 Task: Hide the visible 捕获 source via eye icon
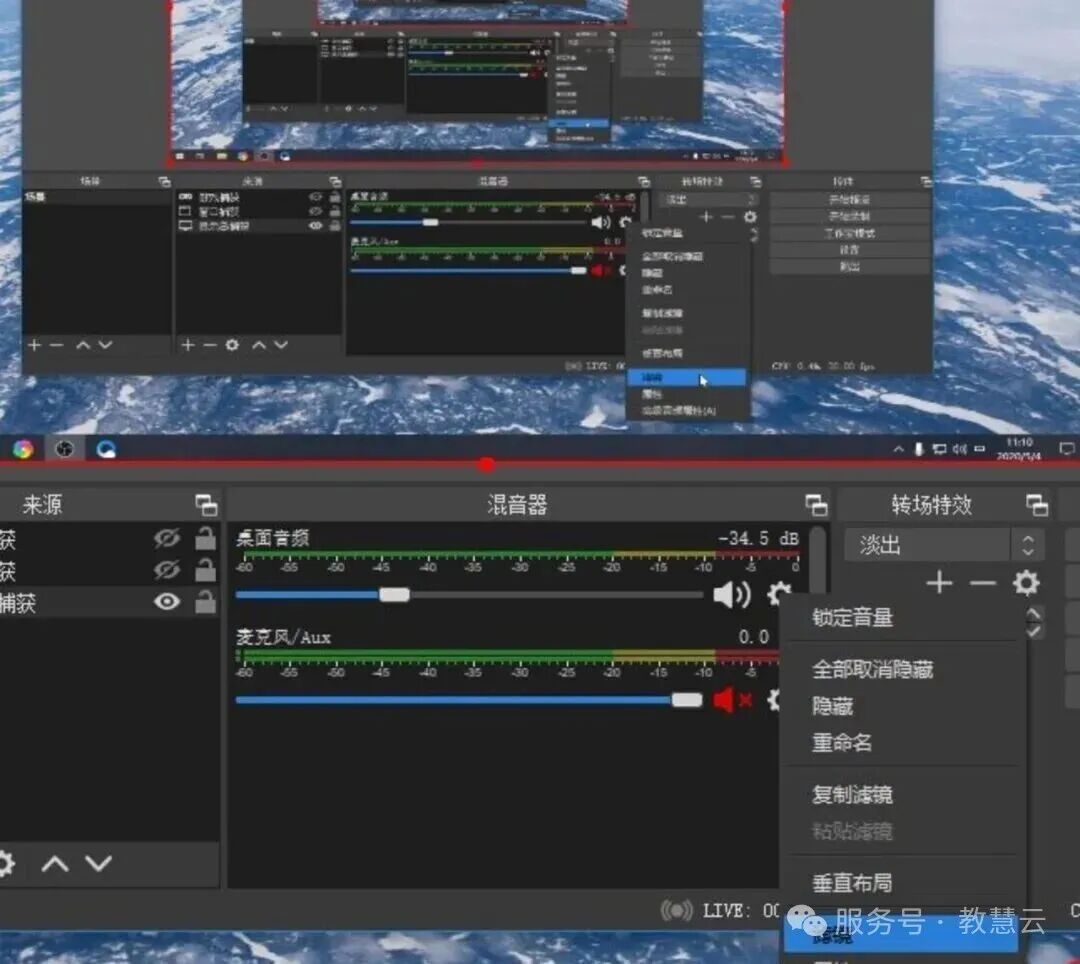[x=166, y=601]
